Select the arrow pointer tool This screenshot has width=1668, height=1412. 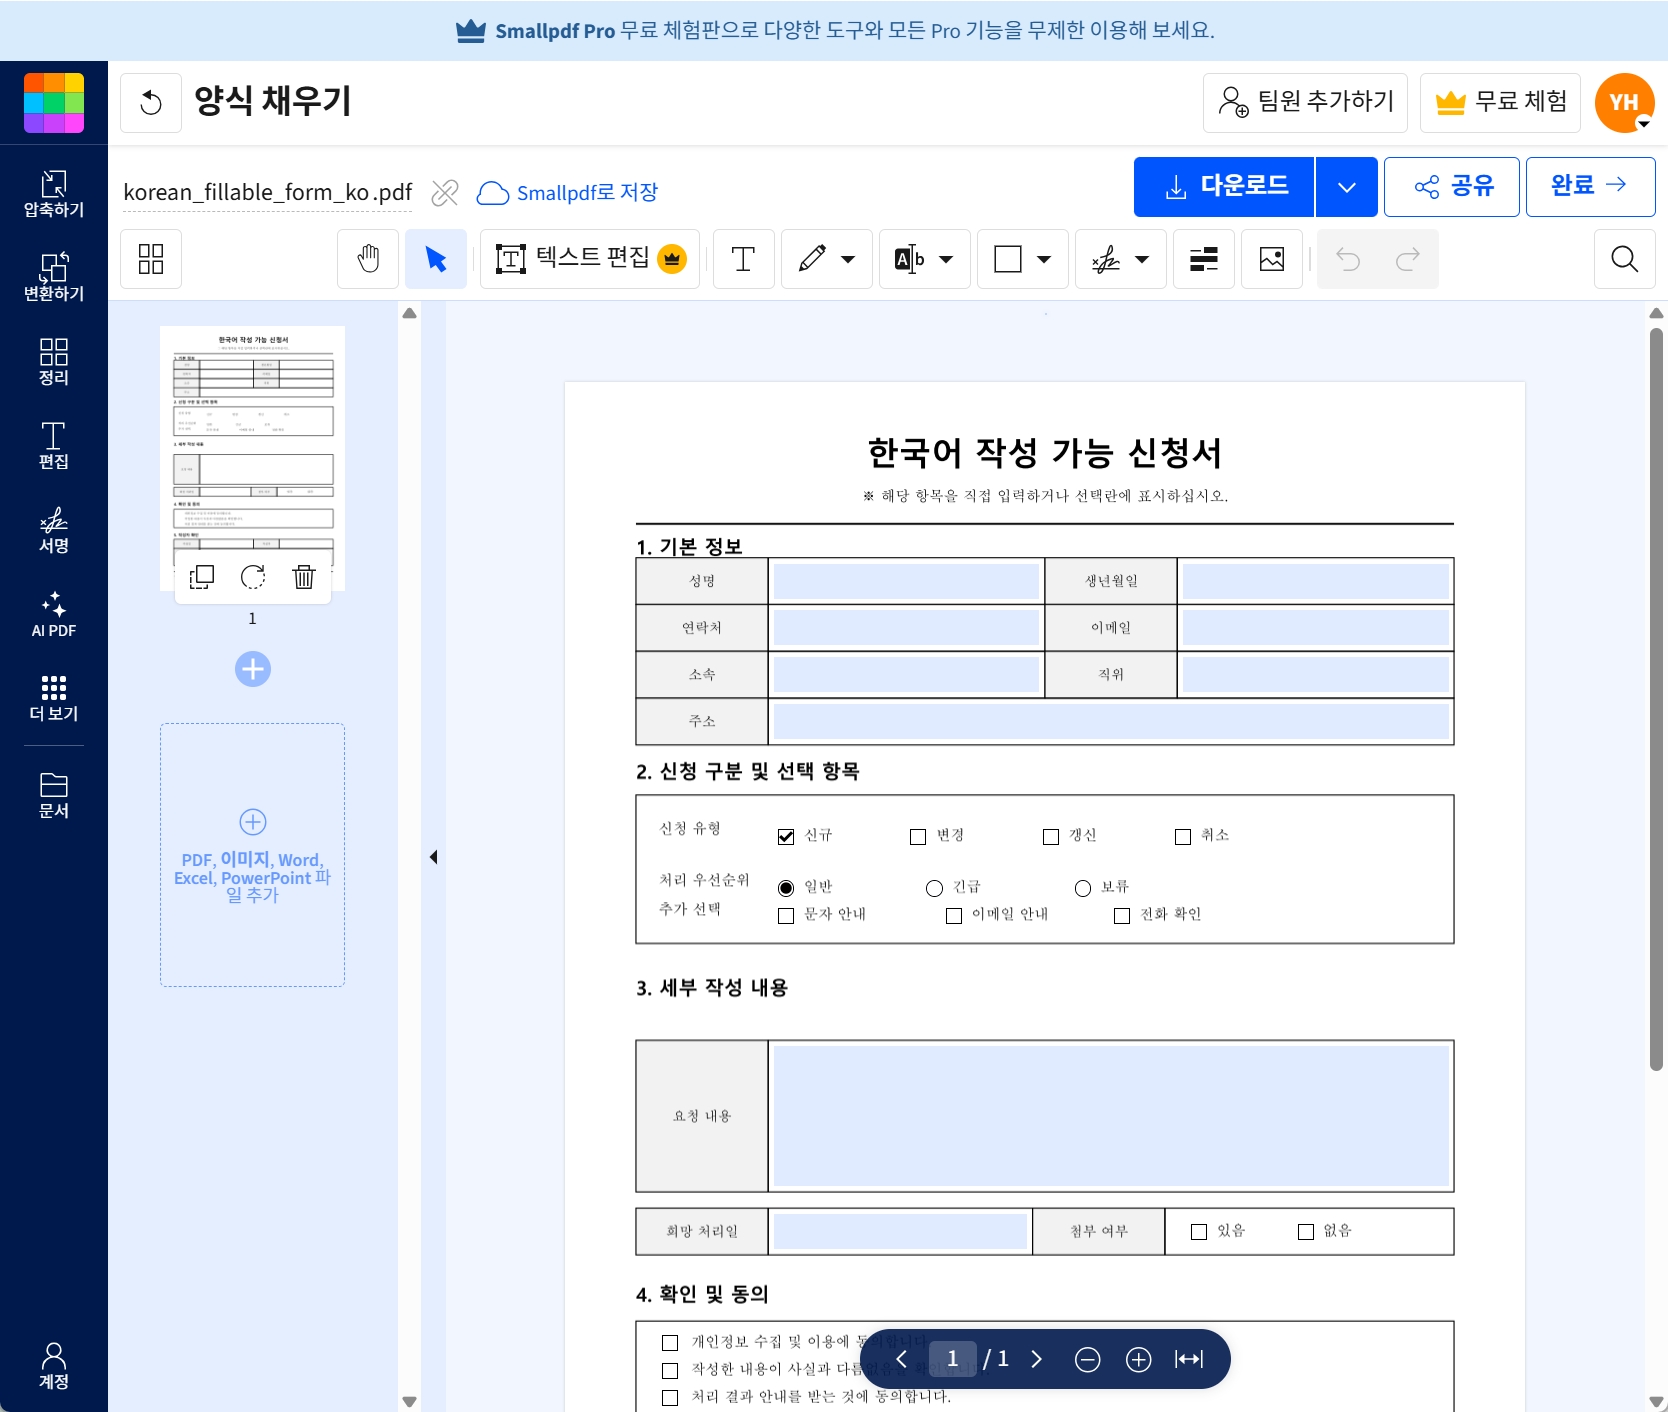pyautogui.click(x=436, y=259)
